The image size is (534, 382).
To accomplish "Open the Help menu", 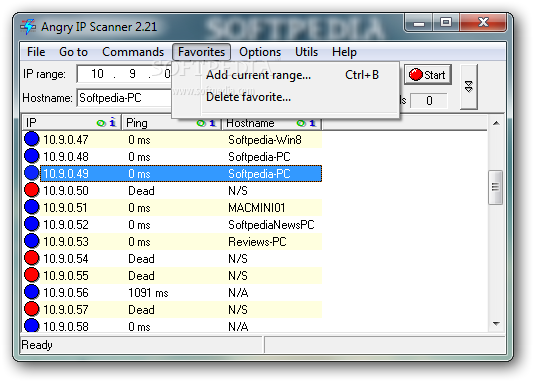I will (344, 52).
